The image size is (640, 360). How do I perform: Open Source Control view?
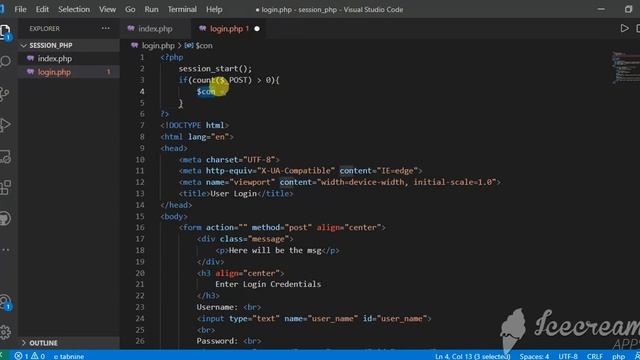coord(5,94)
